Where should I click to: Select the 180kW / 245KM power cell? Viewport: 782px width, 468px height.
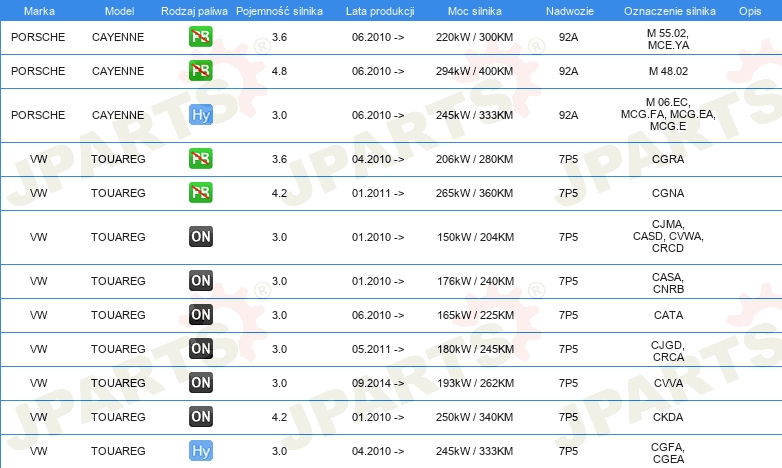(475, 349)
